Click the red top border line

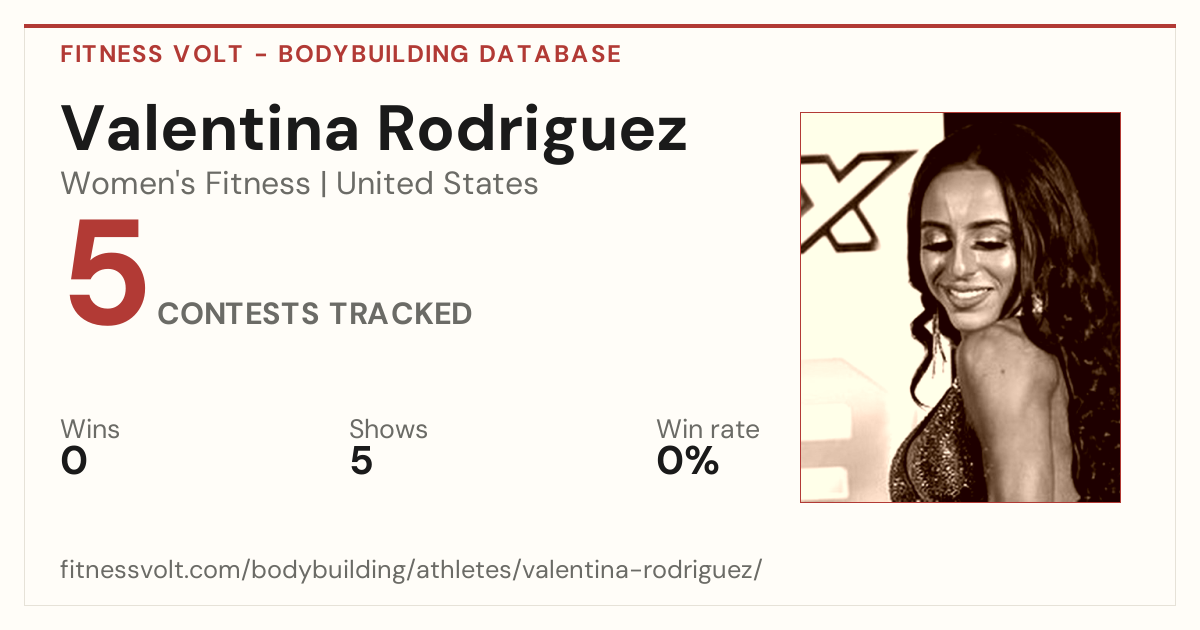pyautogui.click(x=600, y=26)
